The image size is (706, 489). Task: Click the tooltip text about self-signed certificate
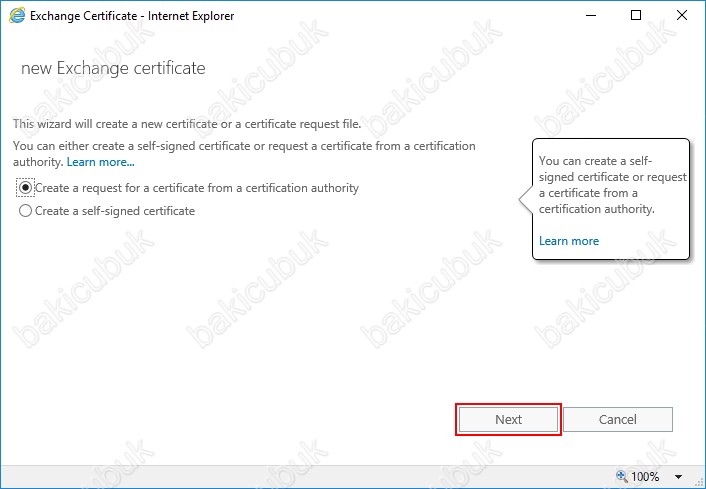(612, 185)
